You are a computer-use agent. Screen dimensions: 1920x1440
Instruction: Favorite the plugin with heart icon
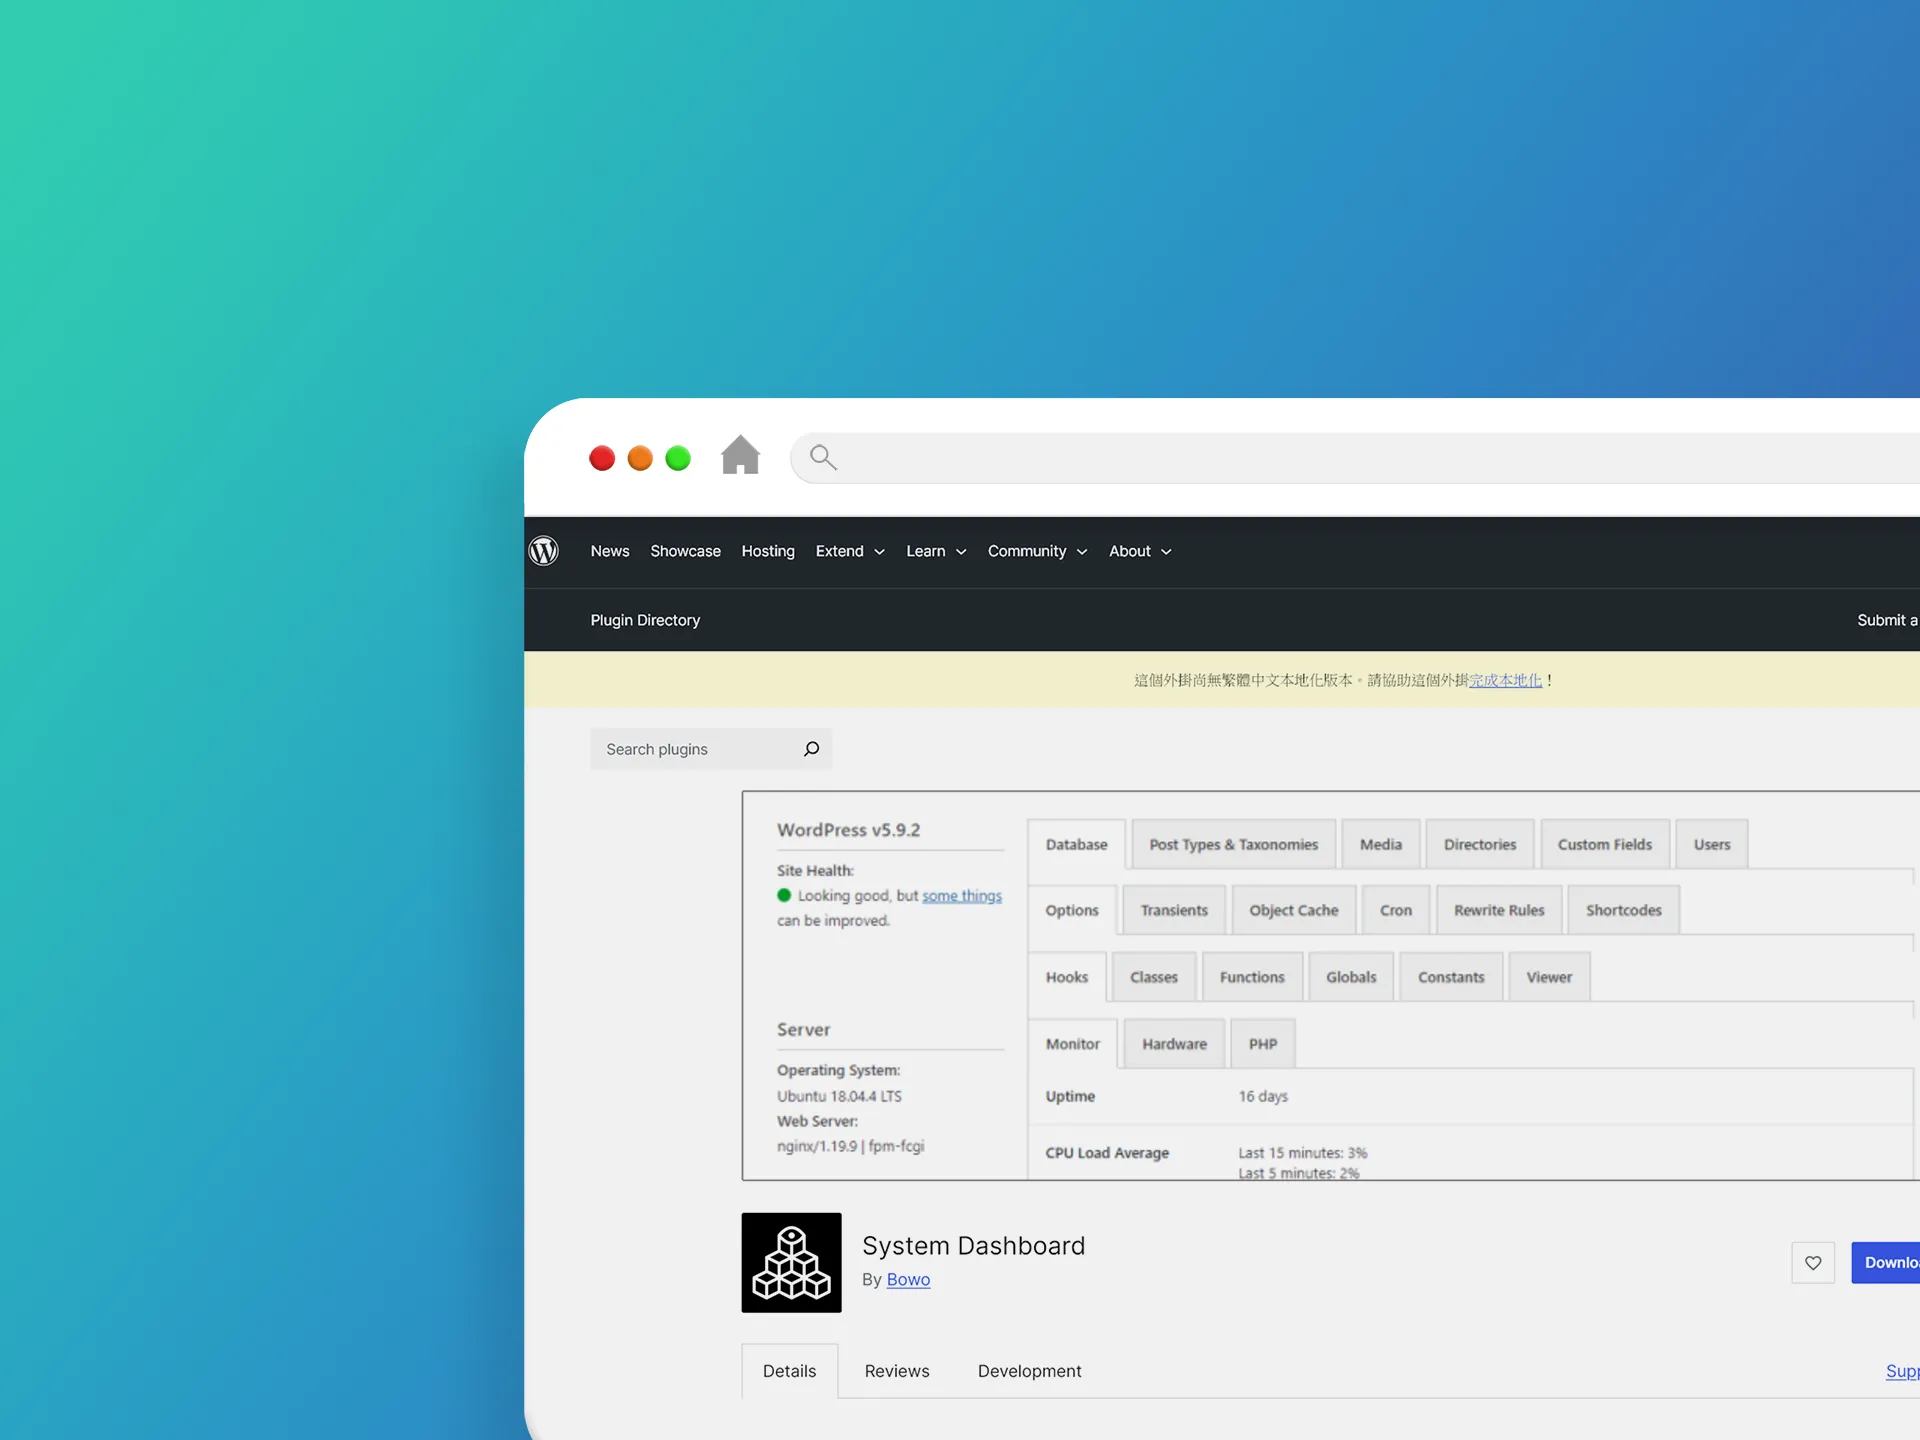1813,1263
